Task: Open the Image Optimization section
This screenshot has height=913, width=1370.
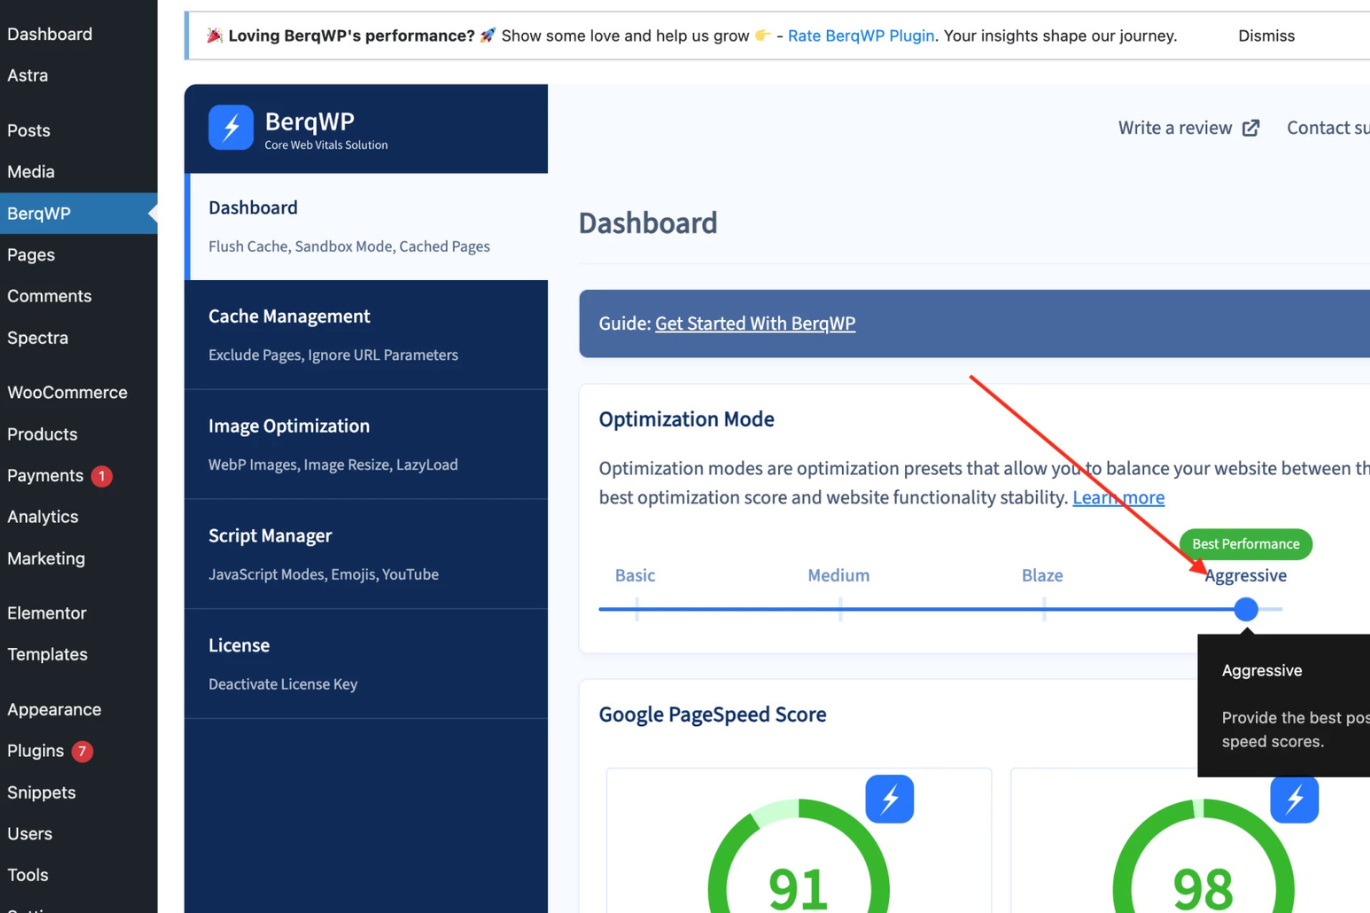Action: point(367,444)
